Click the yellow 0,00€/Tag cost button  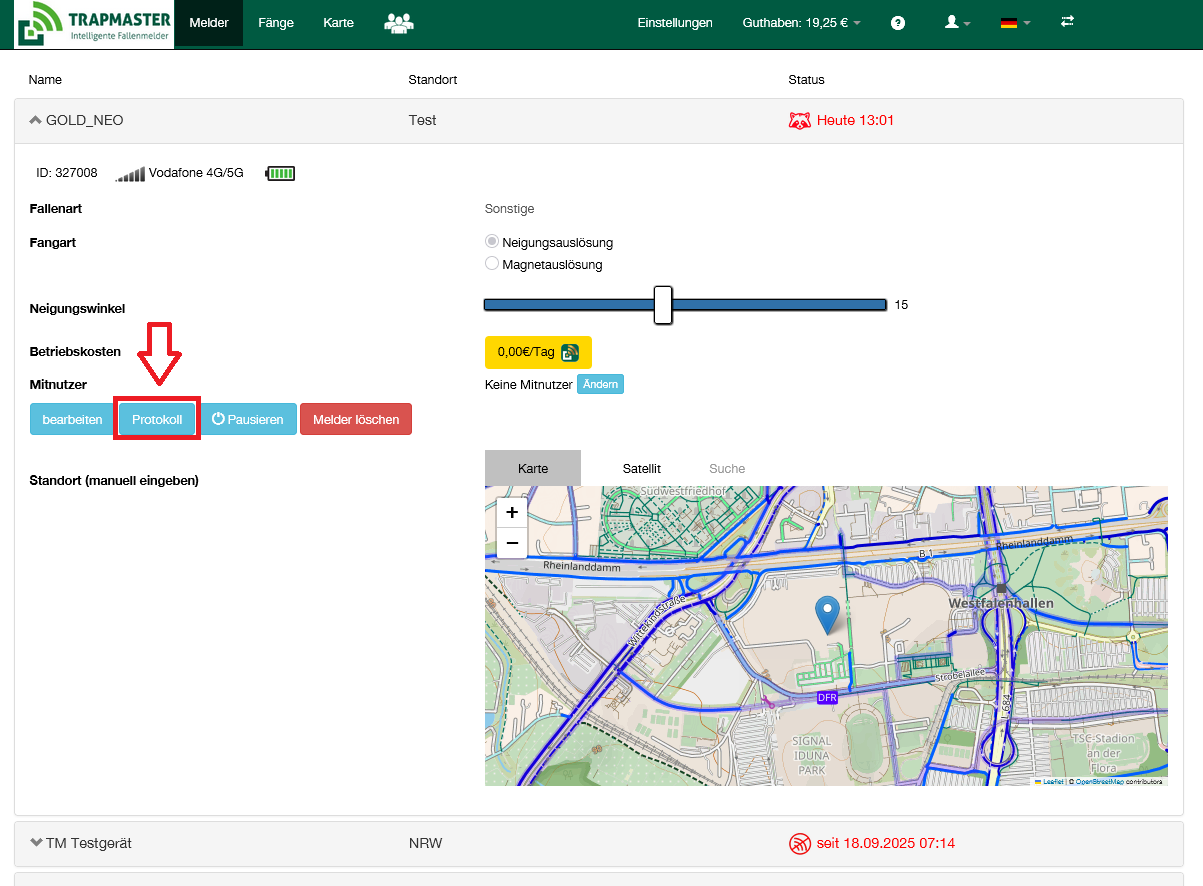[538, 352]
